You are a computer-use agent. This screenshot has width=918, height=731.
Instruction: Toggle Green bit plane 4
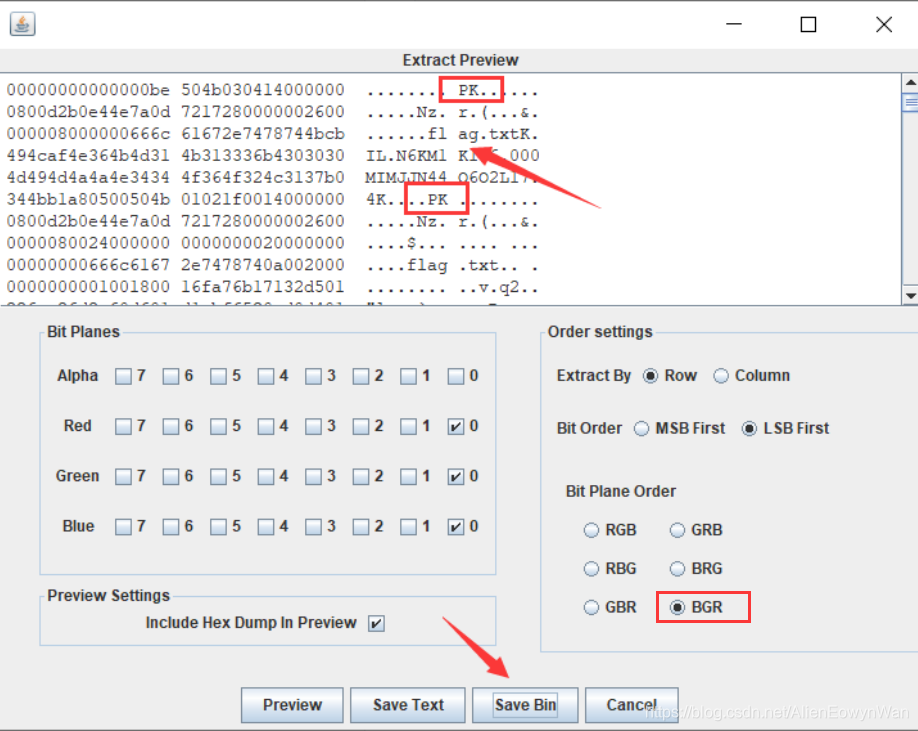[266, 476]
